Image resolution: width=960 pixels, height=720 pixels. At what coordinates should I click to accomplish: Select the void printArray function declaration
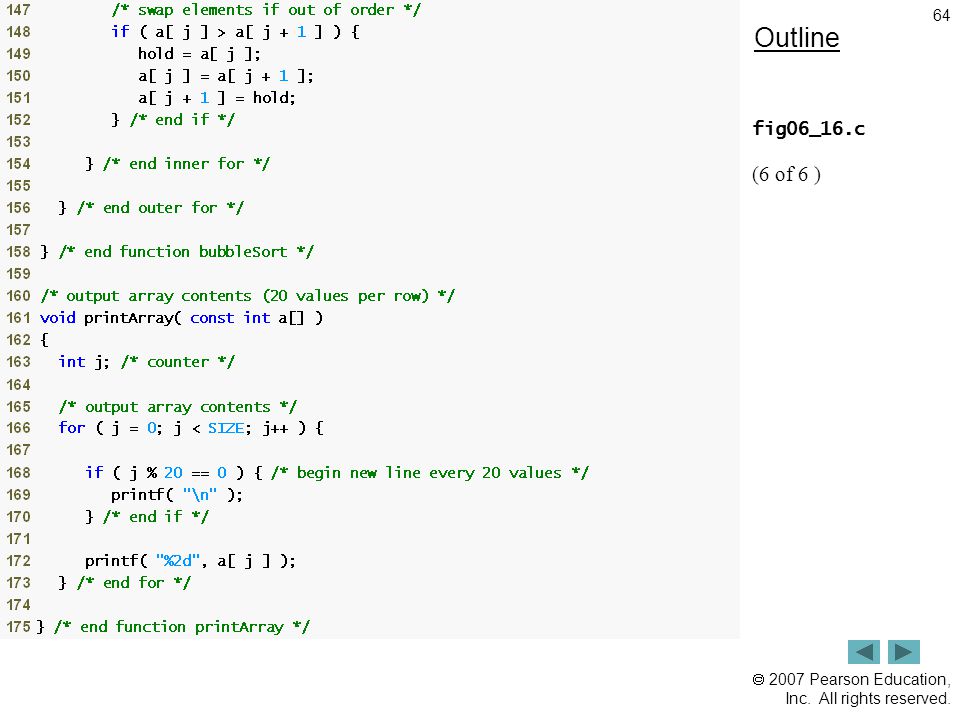[181, 318]
